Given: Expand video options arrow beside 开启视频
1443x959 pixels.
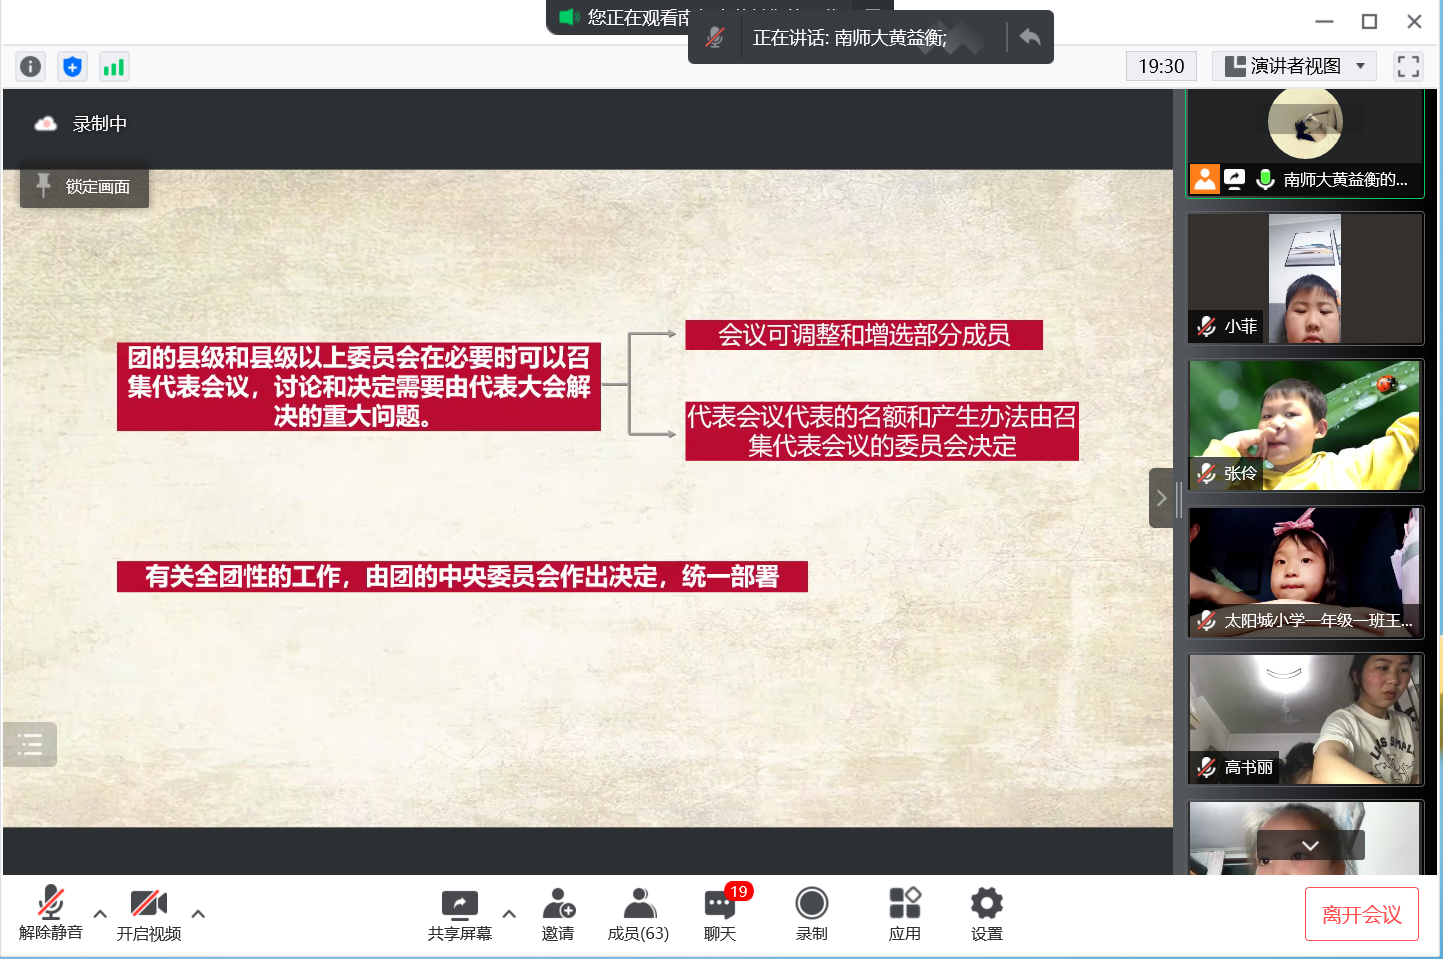Looking at the screenshot, I should 198,913.
